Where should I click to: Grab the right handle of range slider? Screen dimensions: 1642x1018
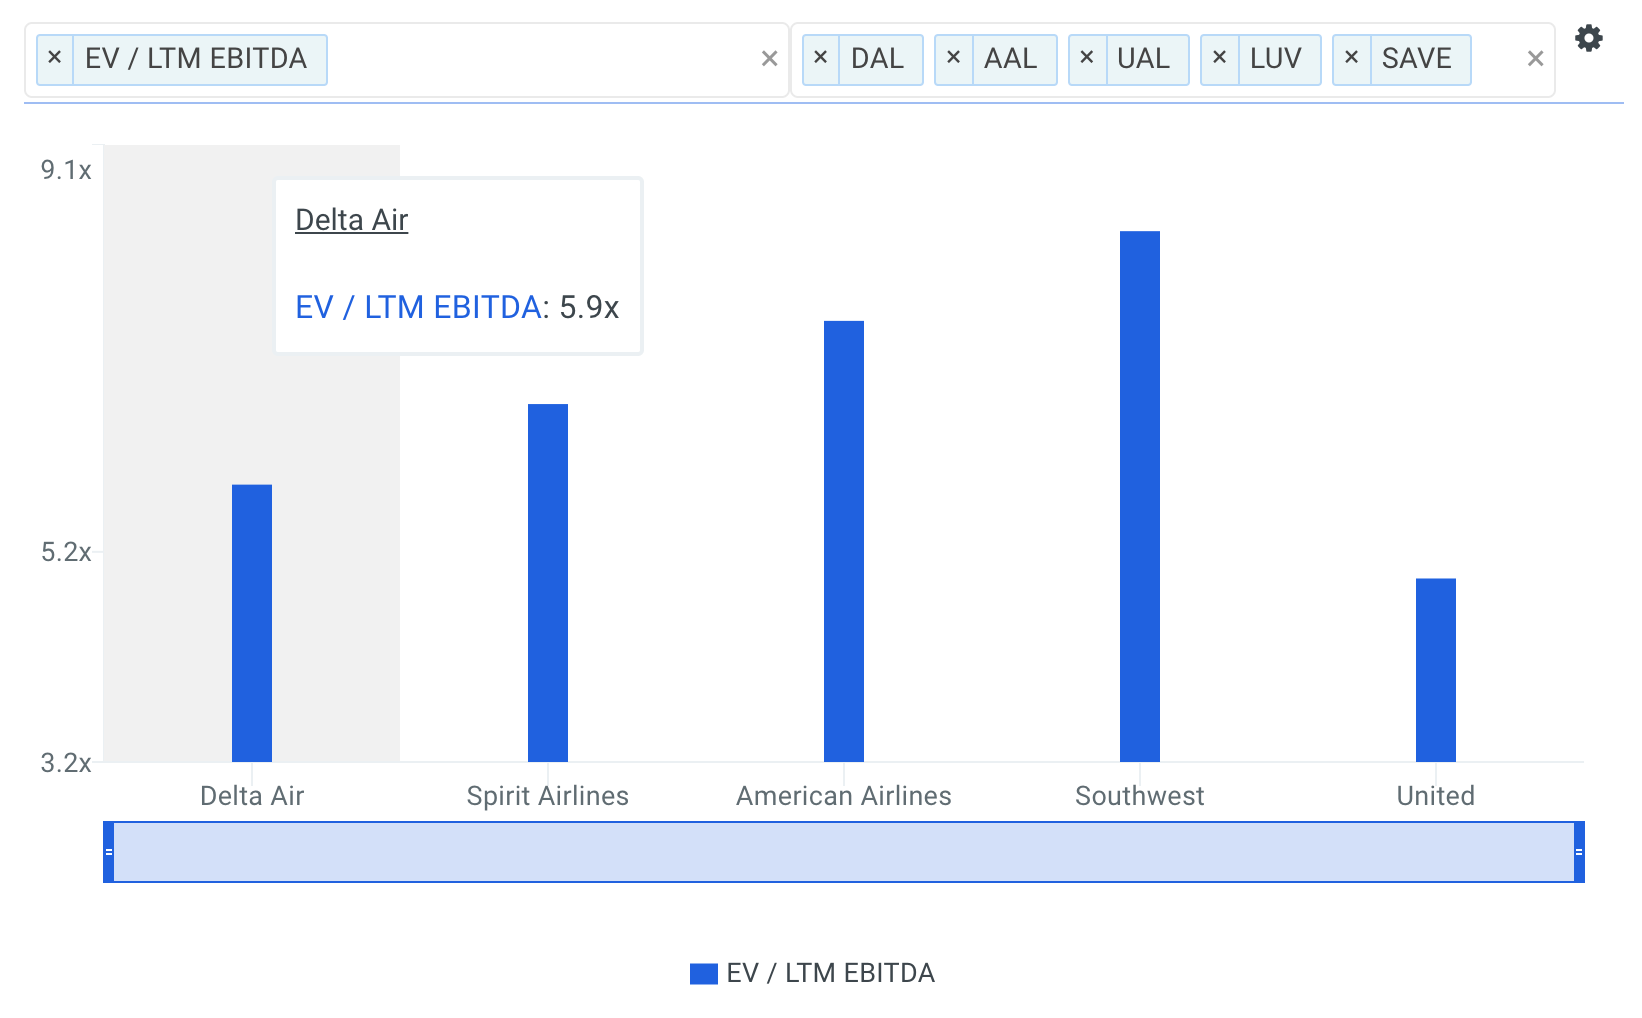coord(1579,852)
